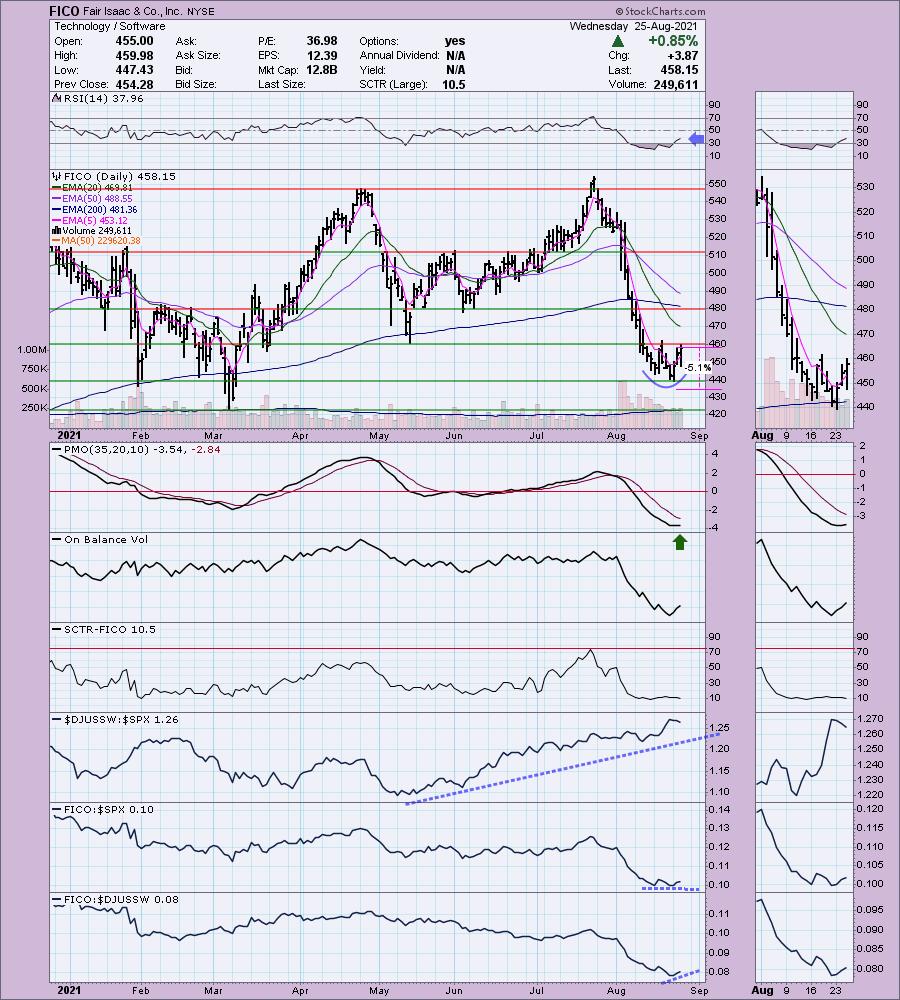Screen dimensions: 900x1000
Task: Click the FICO (Daily) 458.15 price label
Action: pyautogui.click(x=119, y=176)
